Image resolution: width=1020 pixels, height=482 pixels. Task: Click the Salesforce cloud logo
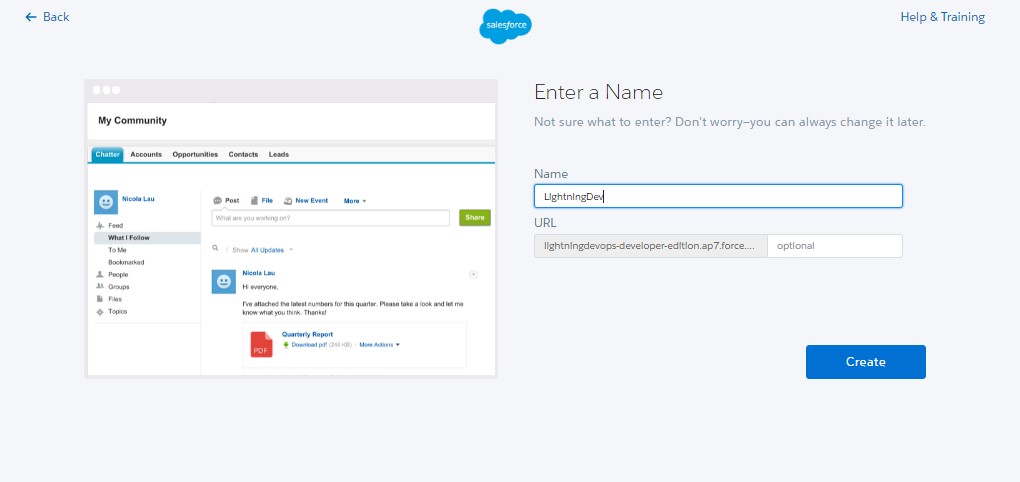505,25
